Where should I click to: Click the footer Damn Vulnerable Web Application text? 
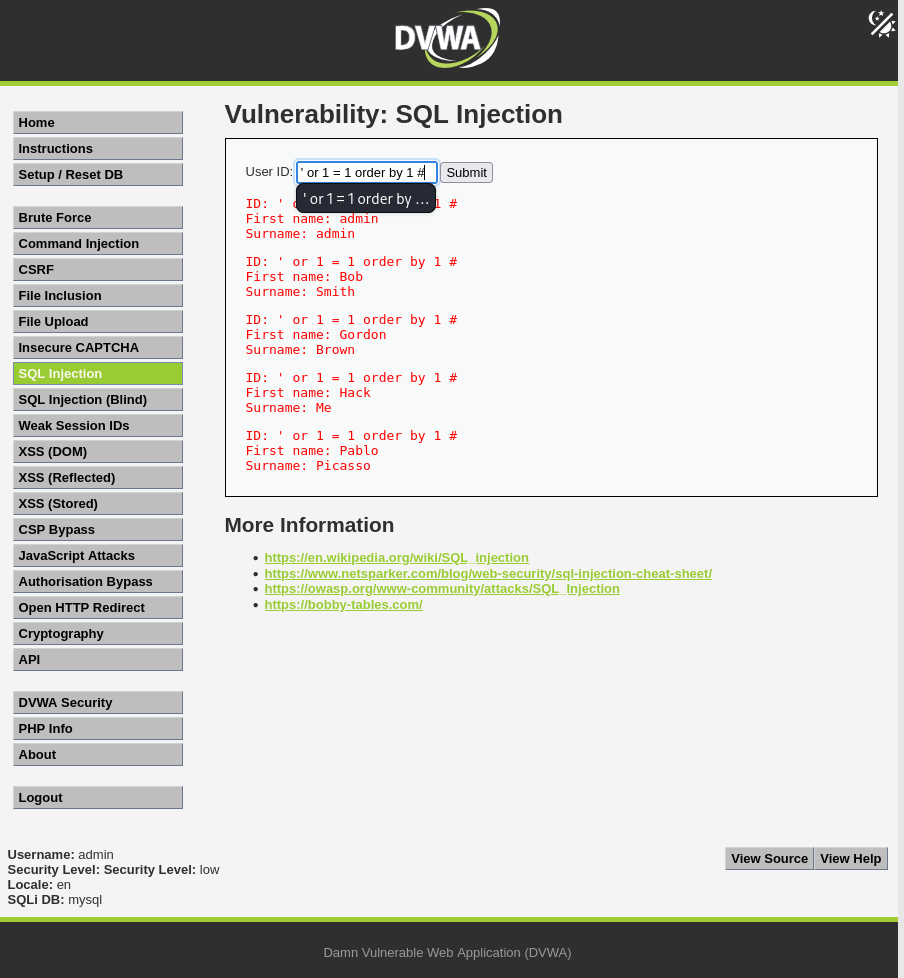point(447,952)
